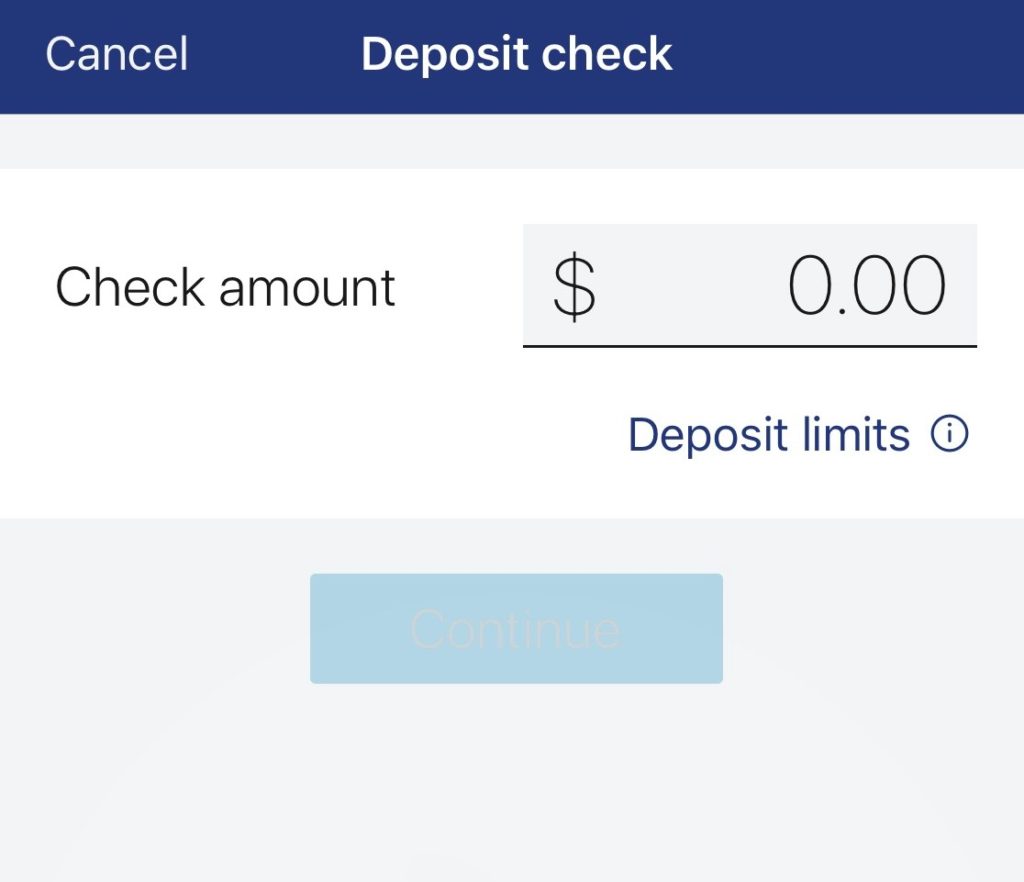The image size is (1024, 882).
Task: Select the Deposit limits text link
Action: [x=769, y=433]
